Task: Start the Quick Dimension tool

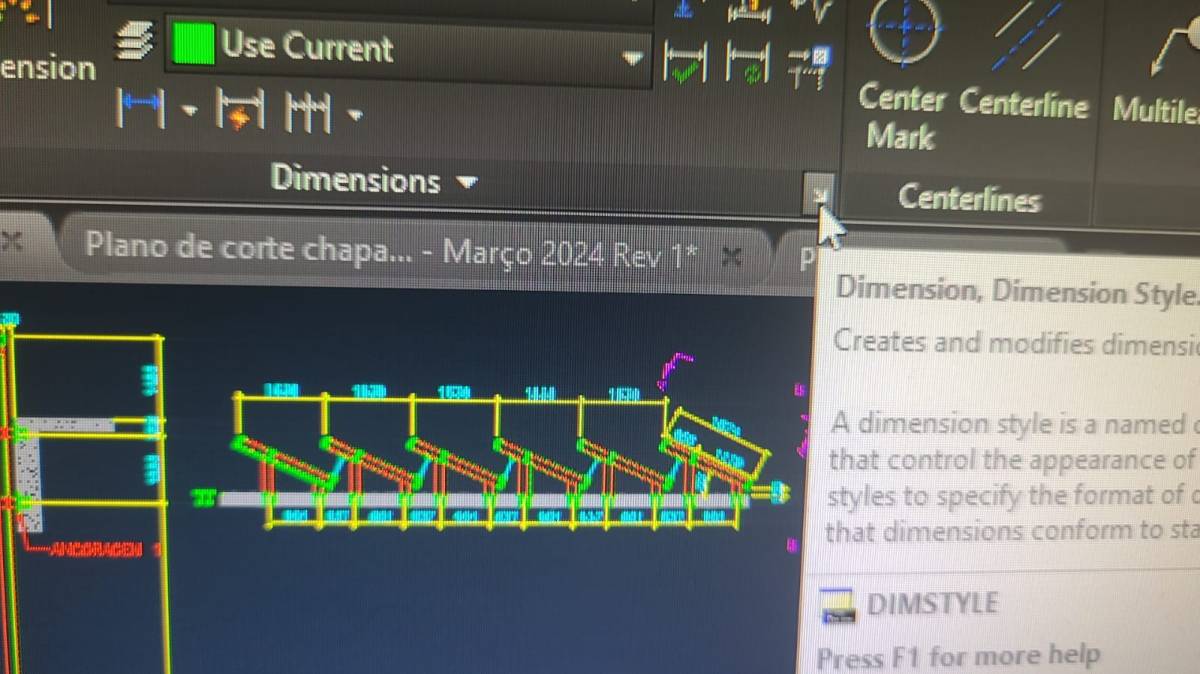Action: (x=238, y=110)
